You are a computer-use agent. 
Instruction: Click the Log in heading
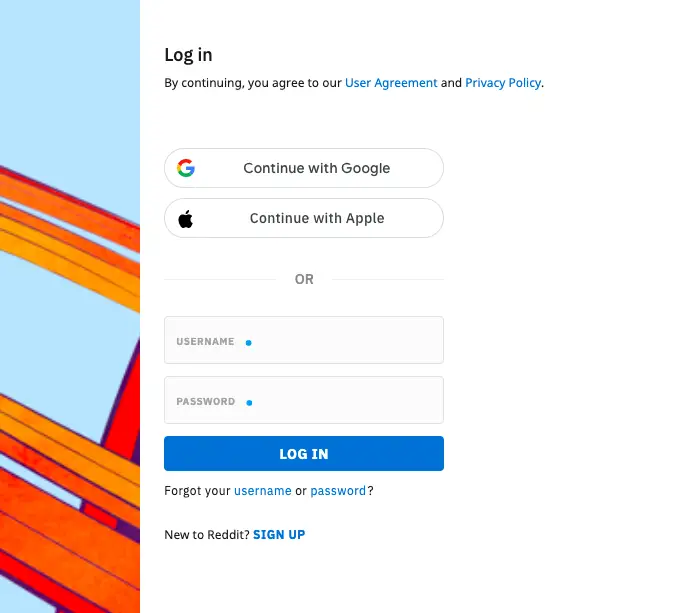coord(188,55)
